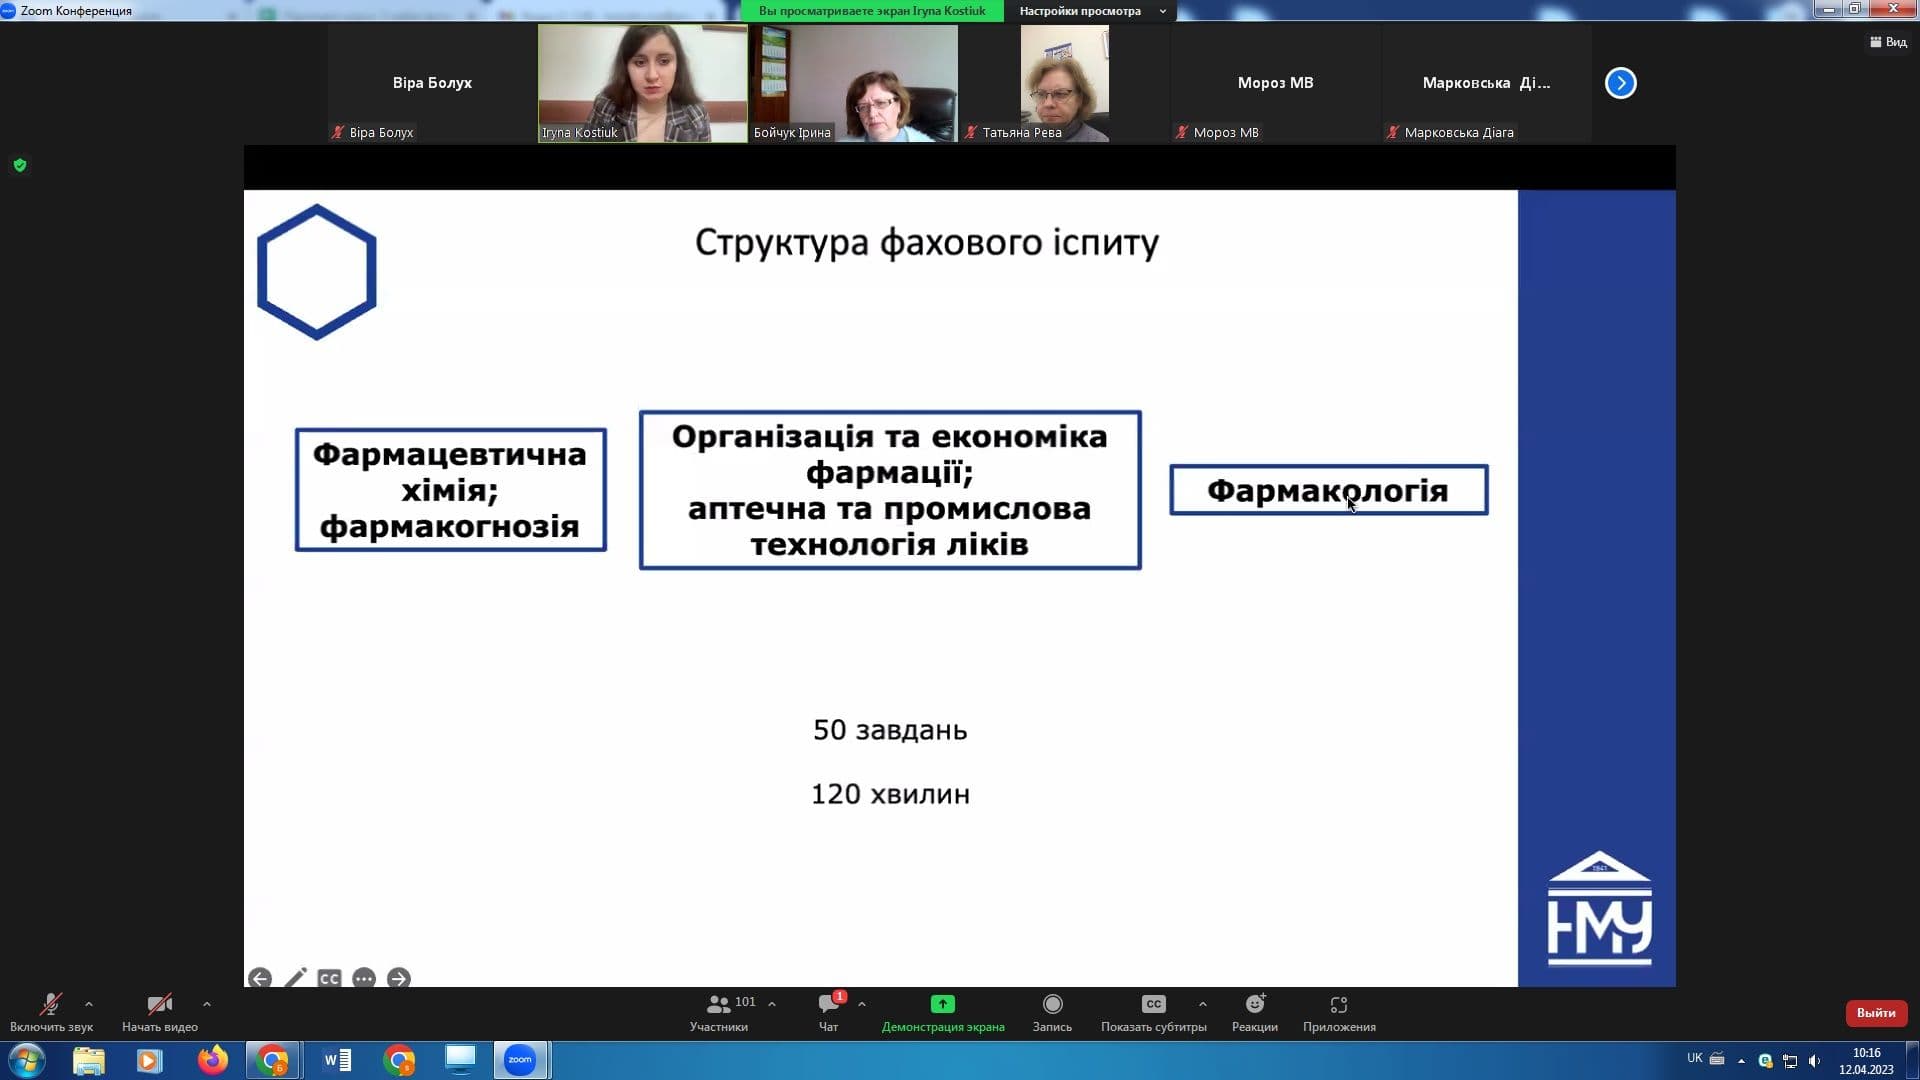Open the Реакции reactions menu
Viewport: 1920px width, 1080px height.
click(x=1255, y=1012)
